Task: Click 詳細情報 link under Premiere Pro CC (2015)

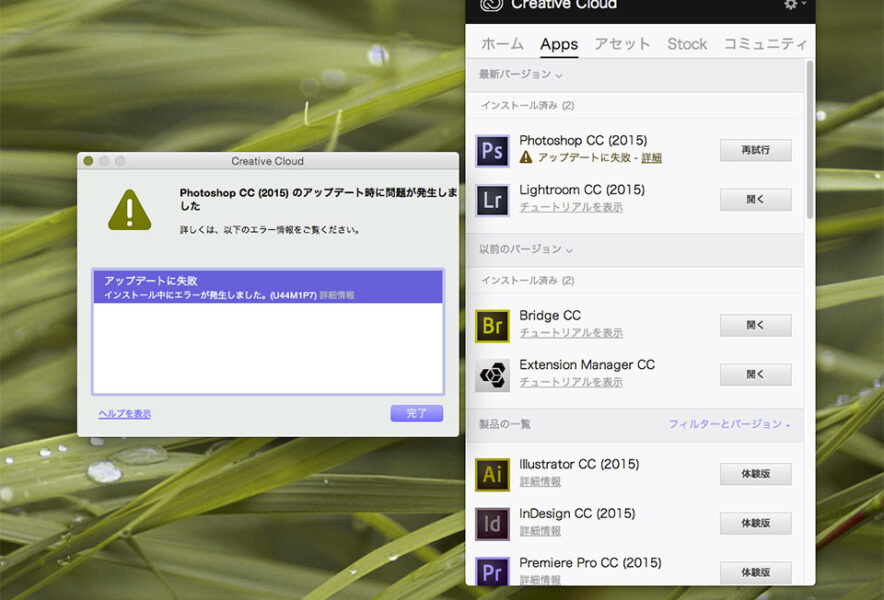Action: 540,580
